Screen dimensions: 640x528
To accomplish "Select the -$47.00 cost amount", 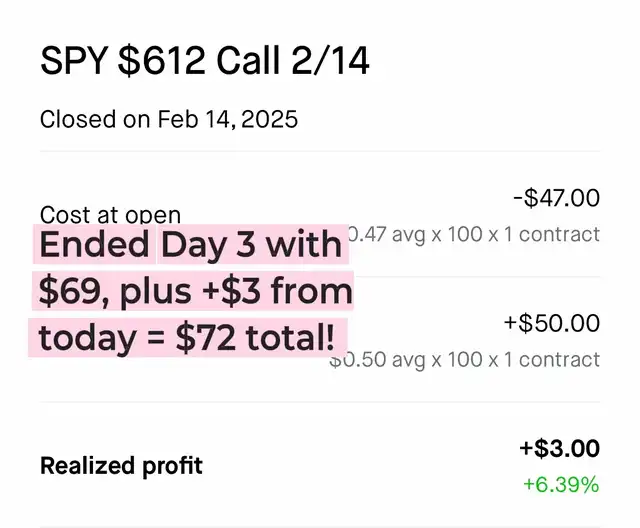I will [556, 198].
